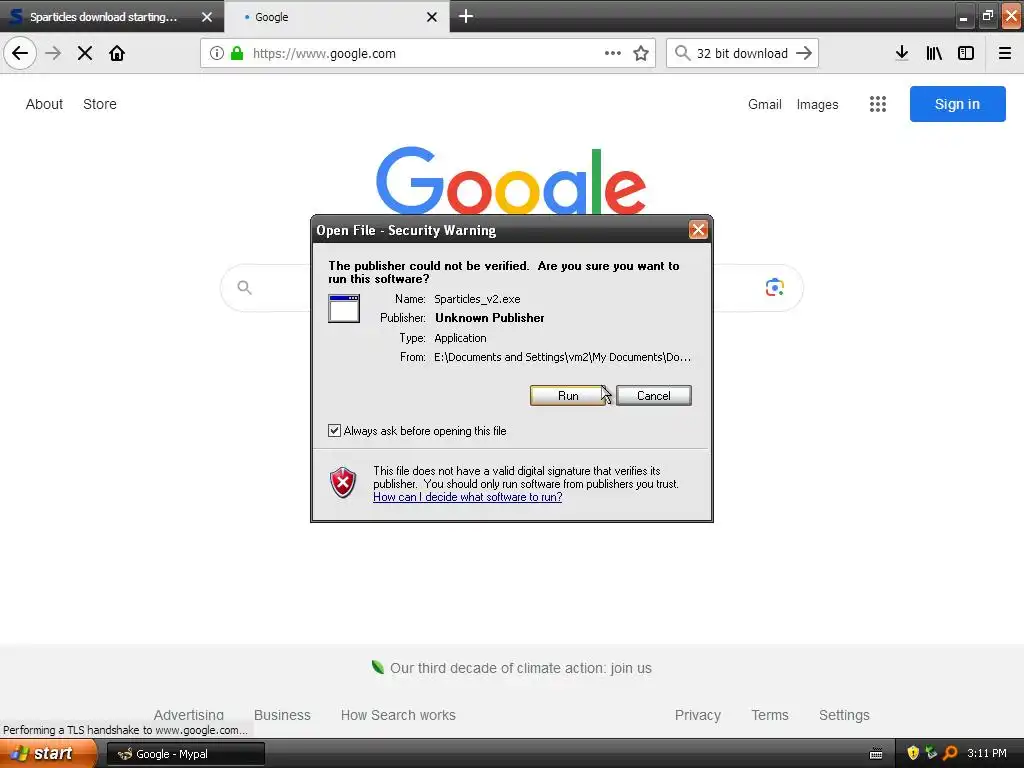Click the red shield warning icon in dialog

tap(343, 483)
